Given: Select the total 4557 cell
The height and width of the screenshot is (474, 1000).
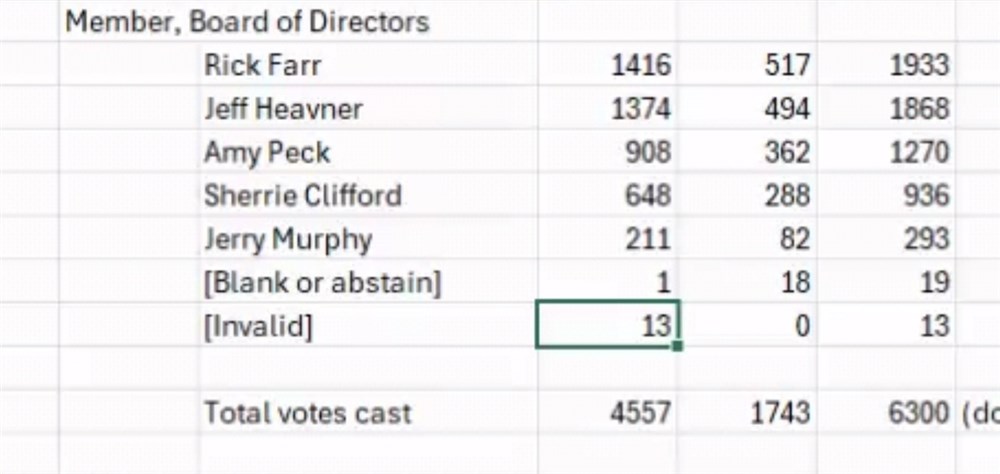Looking at the screenshot, I should click(x=607, y=413).
